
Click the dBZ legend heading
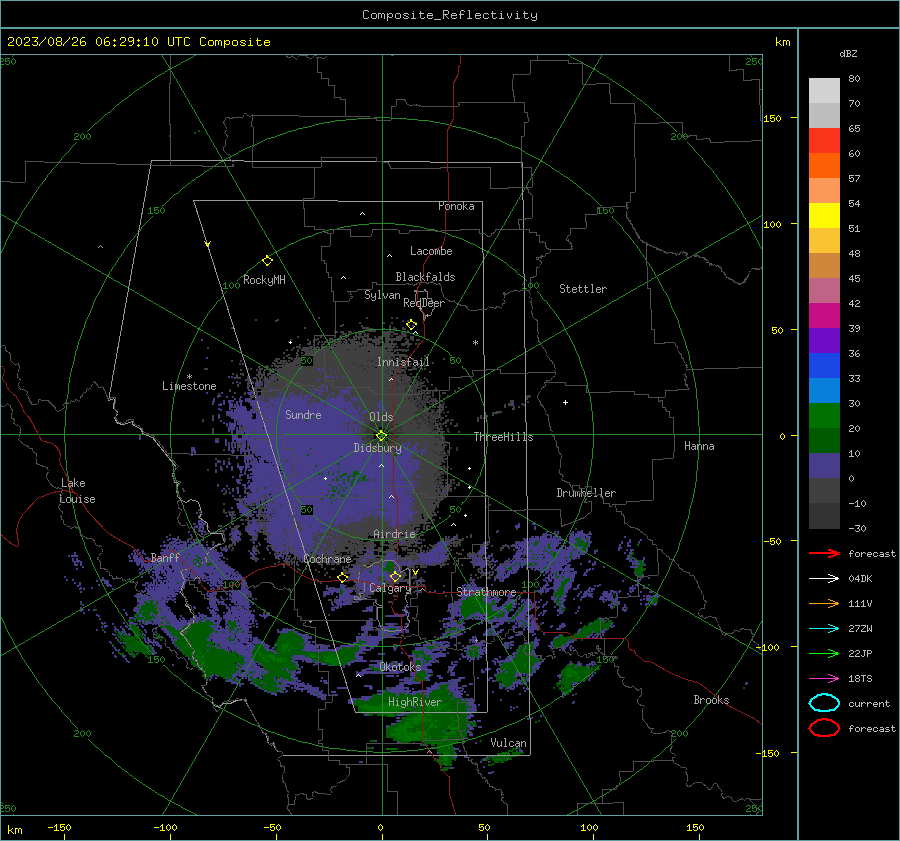pyautogui.click(x=848, y=53)
